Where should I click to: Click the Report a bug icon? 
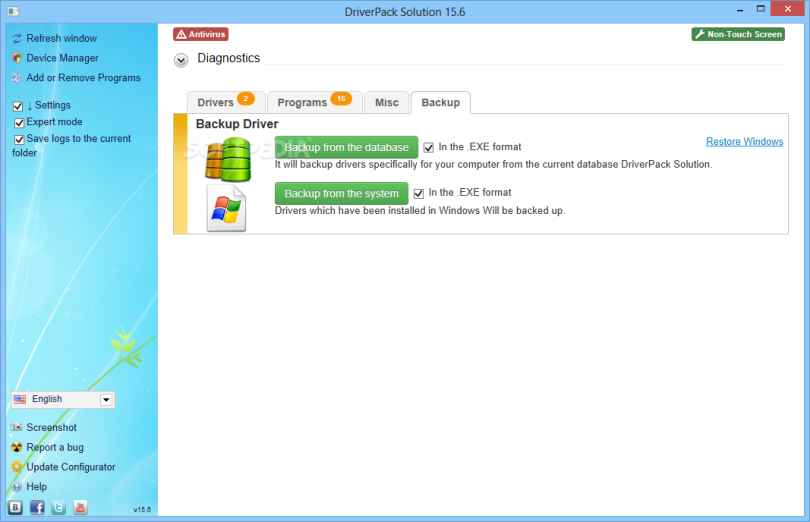(x=17, y=448)
